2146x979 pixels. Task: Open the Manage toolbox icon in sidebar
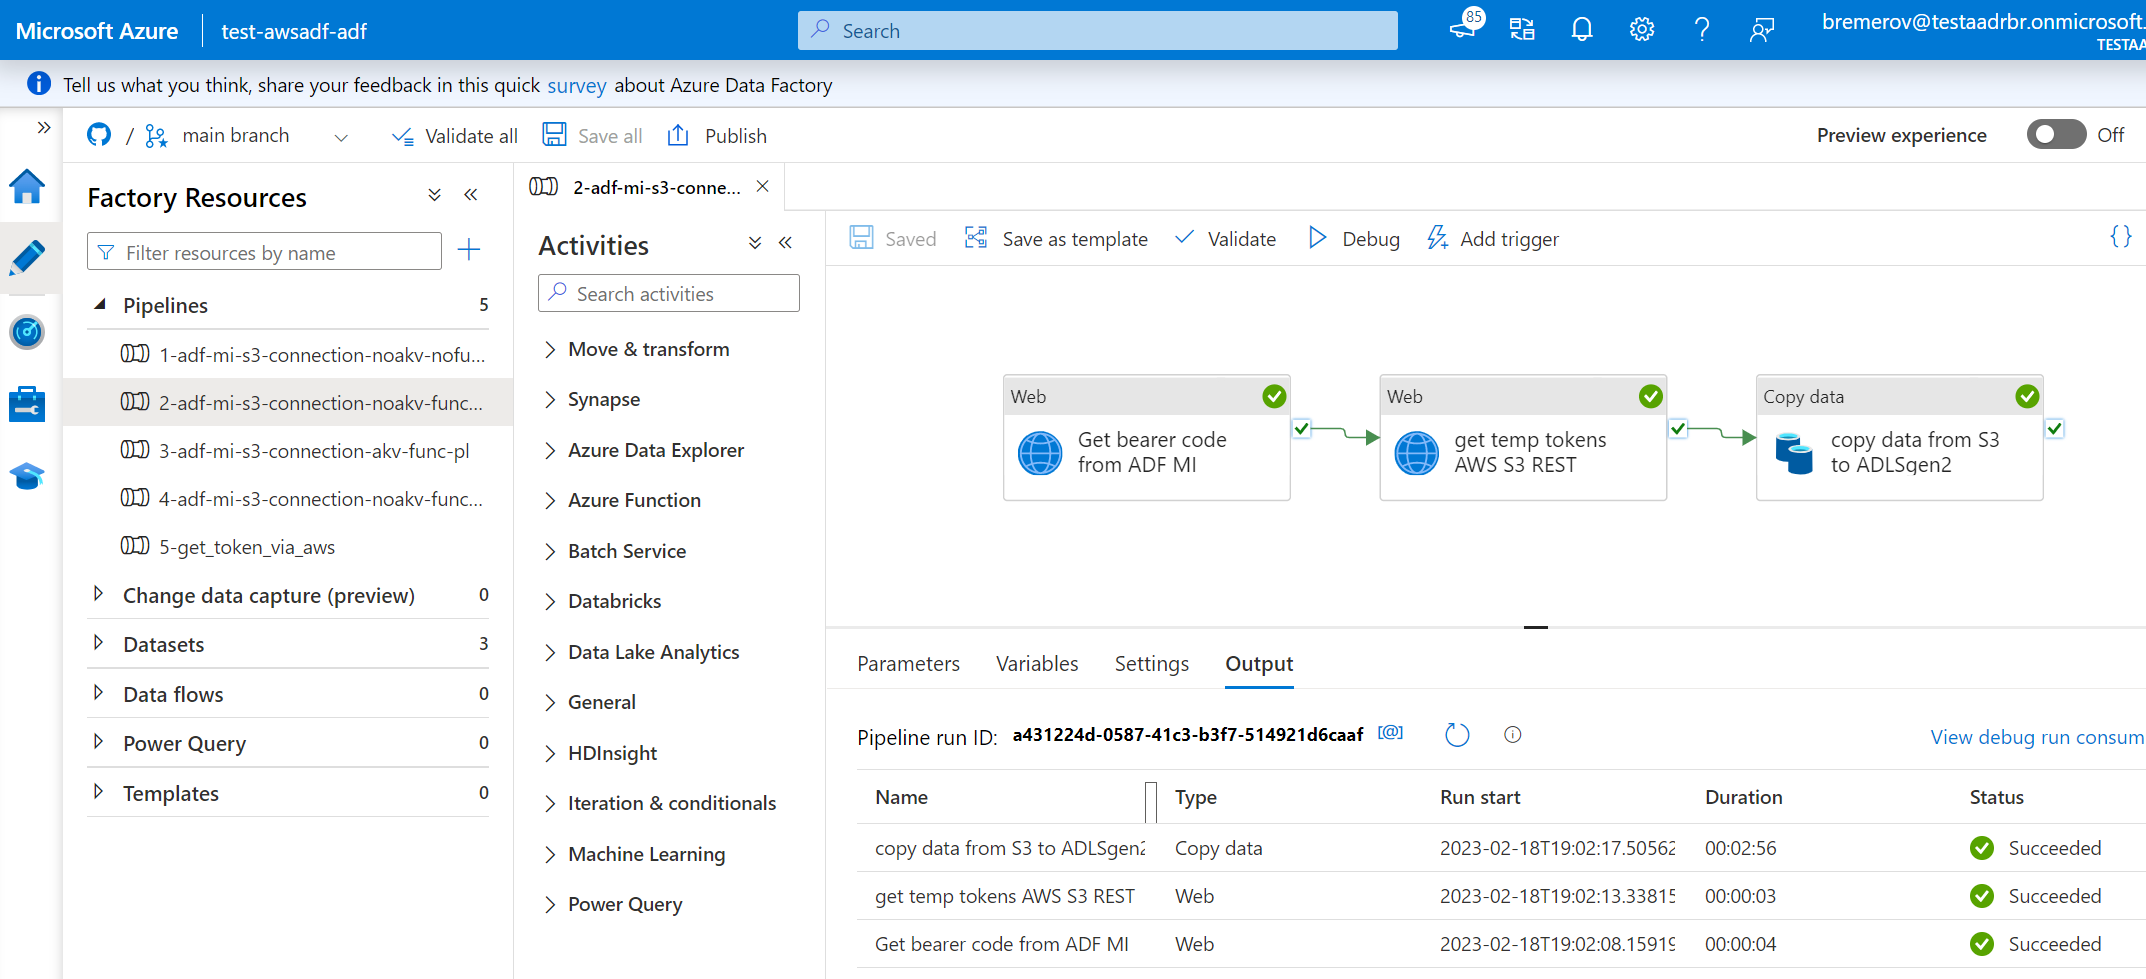click(27, 404)
